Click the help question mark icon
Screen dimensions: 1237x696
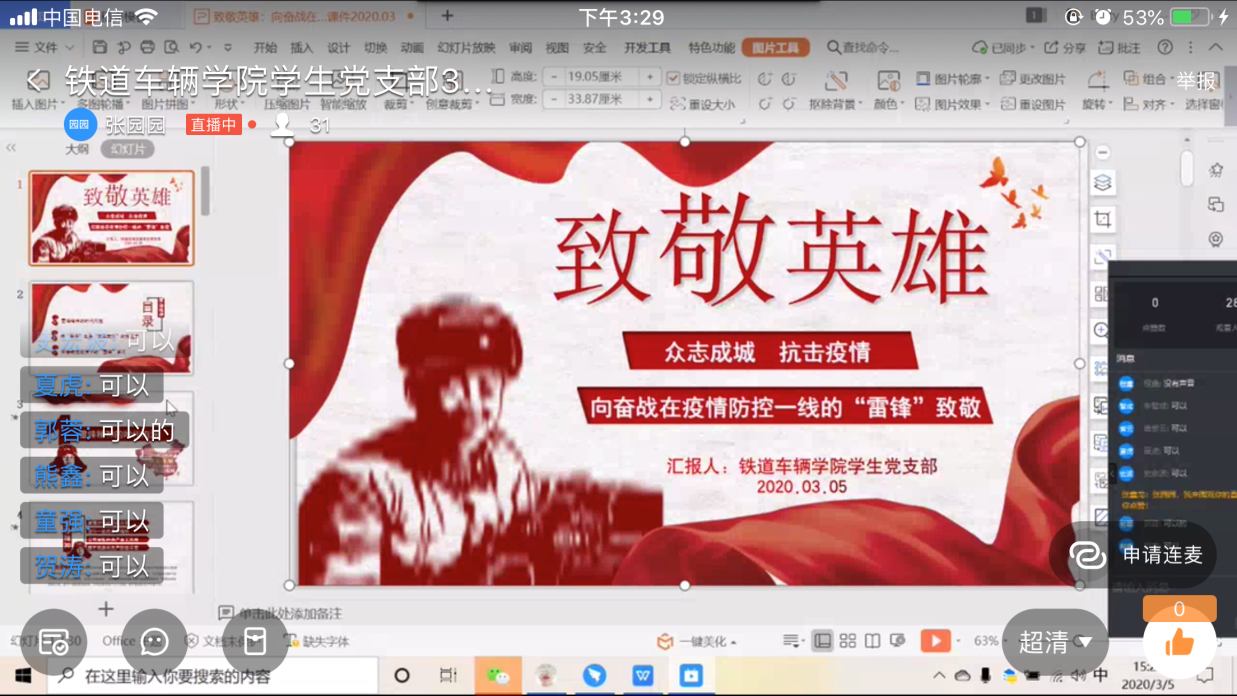(x=1165, y=47)
